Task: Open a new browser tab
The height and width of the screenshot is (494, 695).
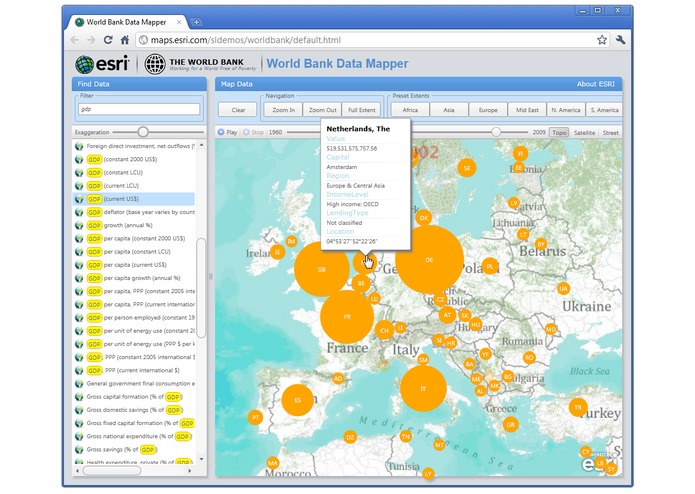Action: pos(196,22)
